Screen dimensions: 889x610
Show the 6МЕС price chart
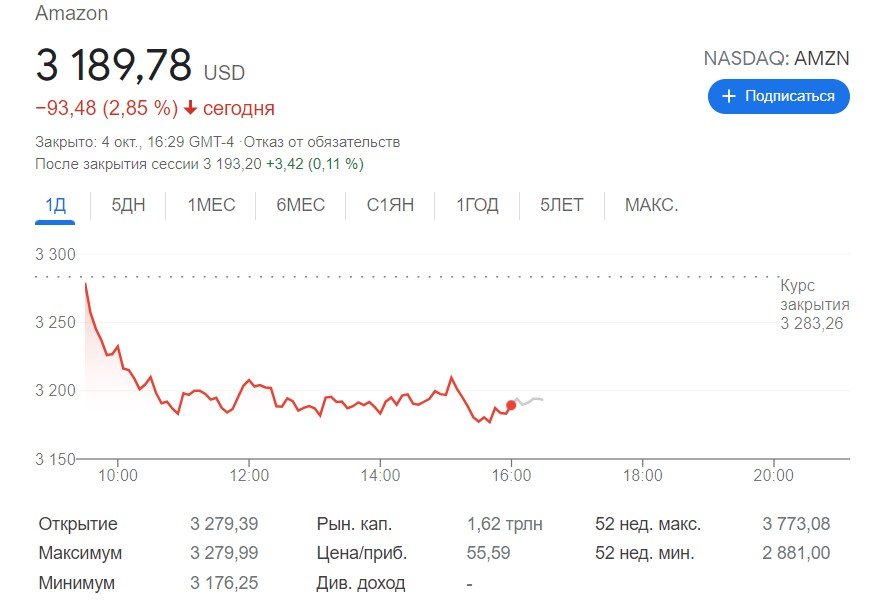coord(301,206)
